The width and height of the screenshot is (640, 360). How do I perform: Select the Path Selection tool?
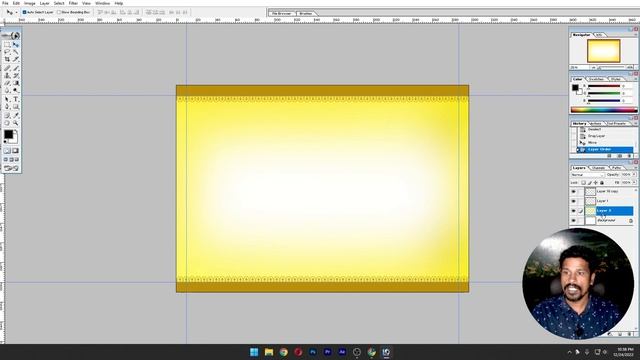[x=7, y=99]
